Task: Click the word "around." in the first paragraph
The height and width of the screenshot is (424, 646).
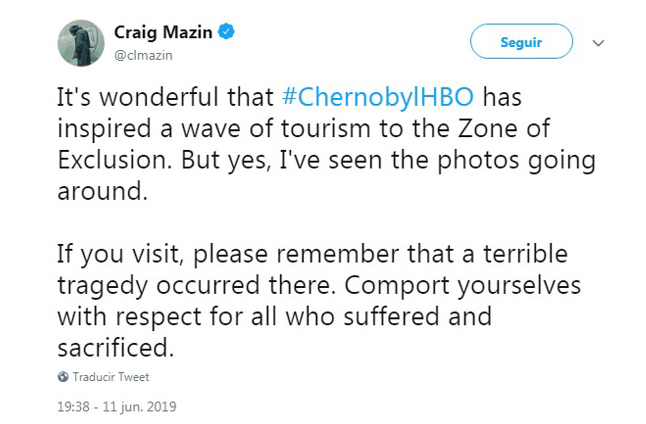Action: tap(104, 192)
